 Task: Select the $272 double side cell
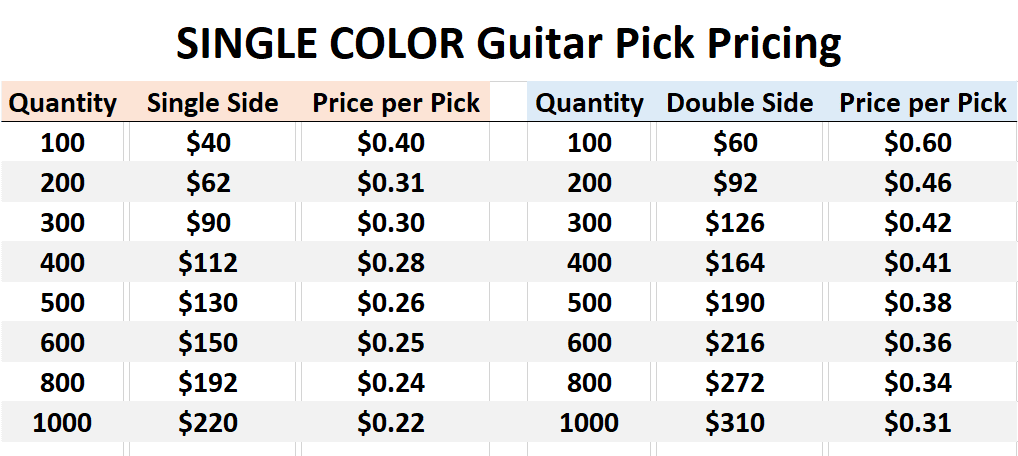click(735, 383)
